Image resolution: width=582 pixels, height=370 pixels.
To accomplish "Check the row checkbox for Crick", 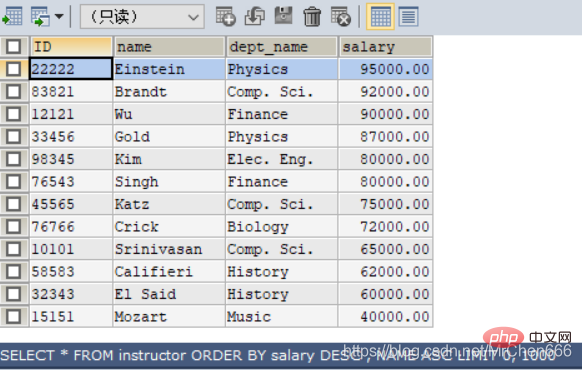I will (x=14, y=226).
